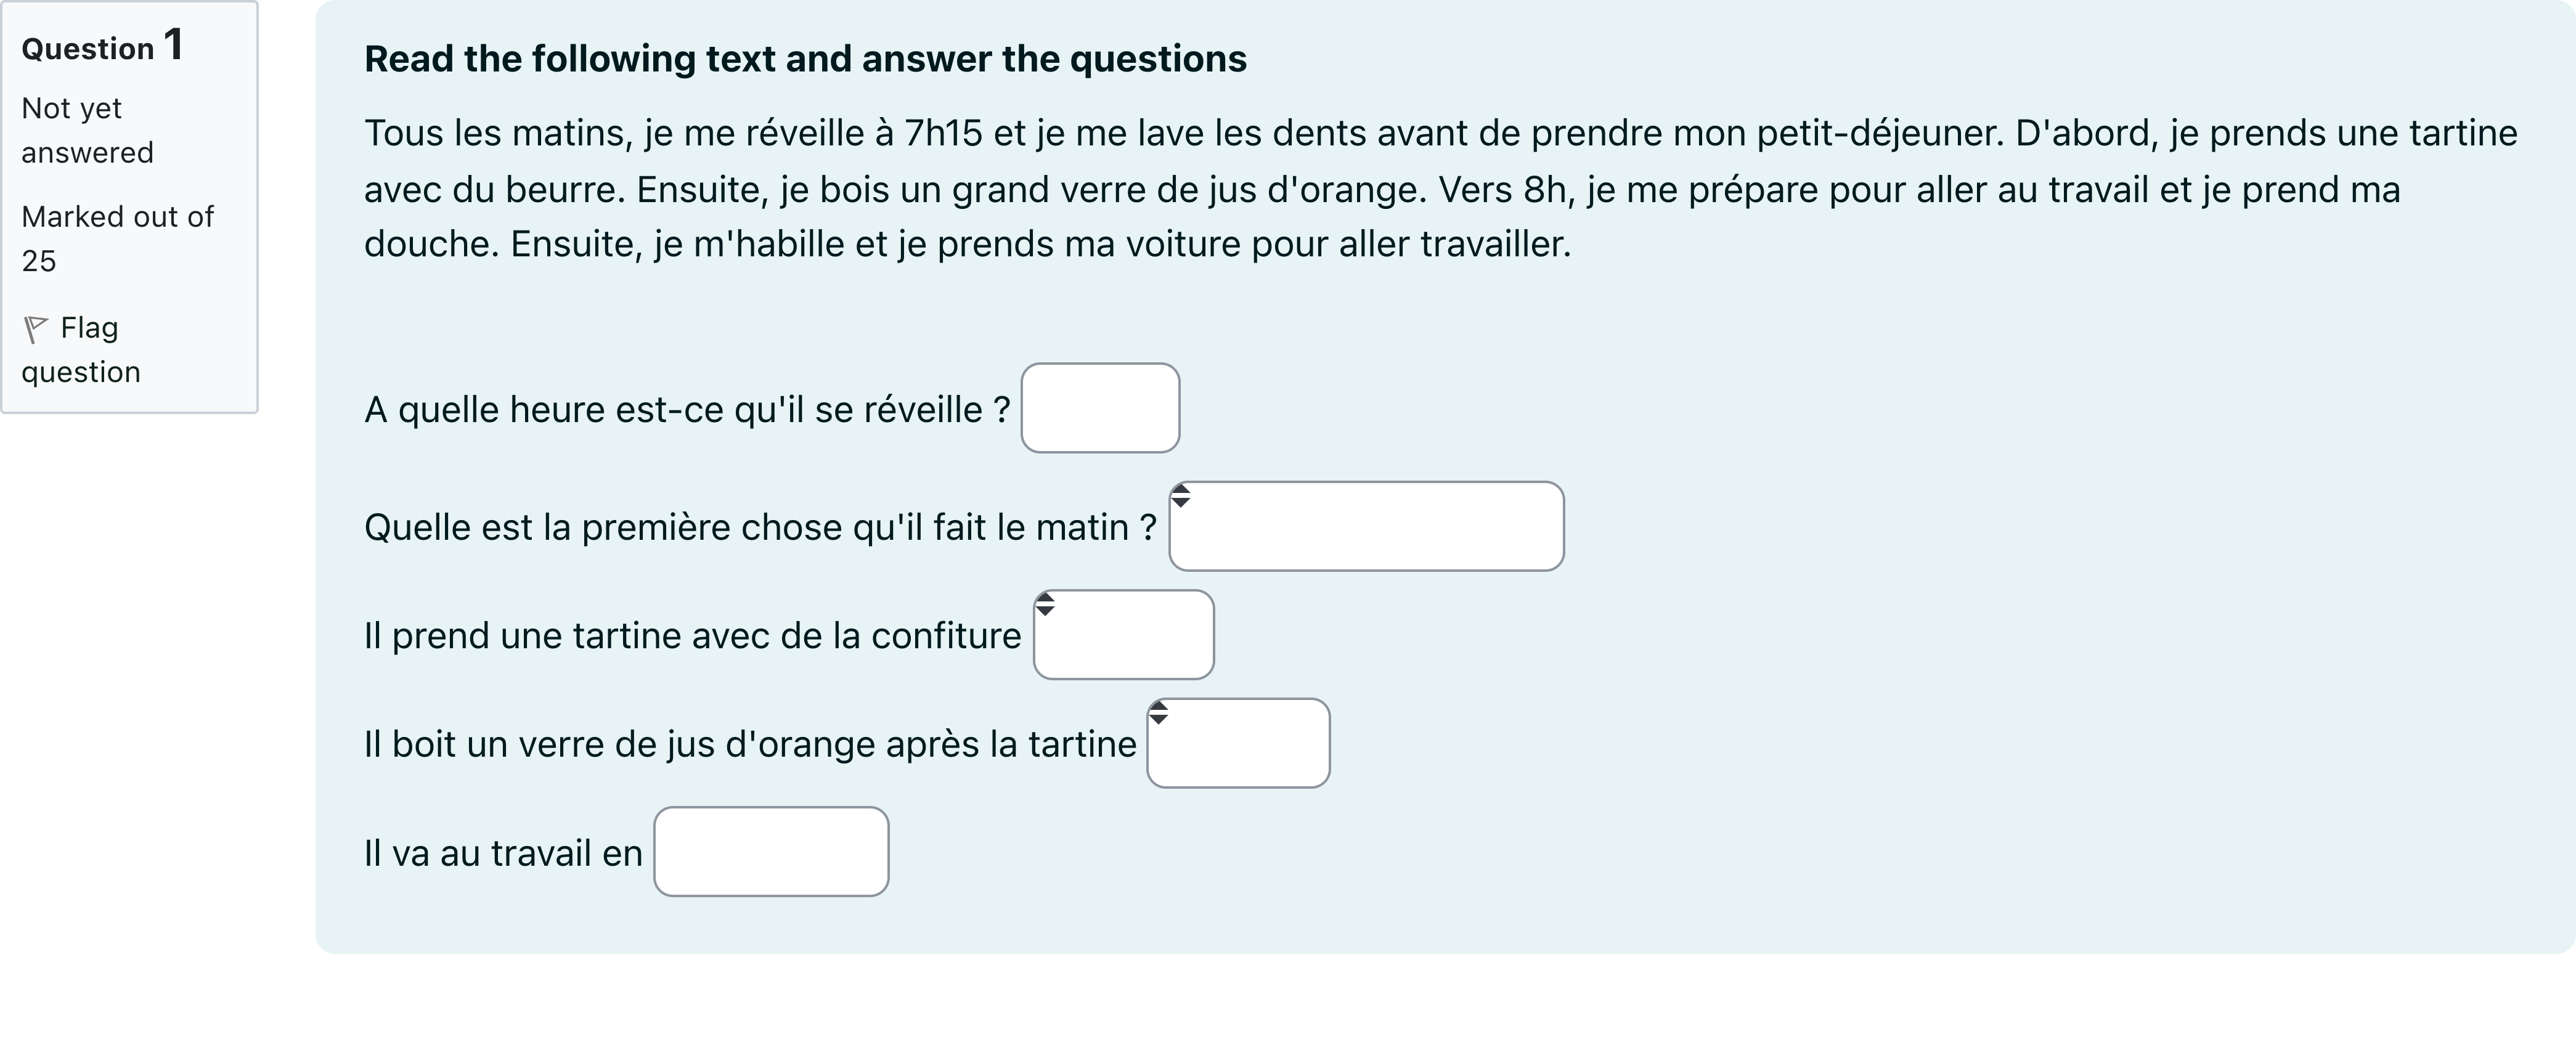The image size is (2576, 1050).
Task: Click the 'Not yet answered' status text
Action: (x=87, y=130)
